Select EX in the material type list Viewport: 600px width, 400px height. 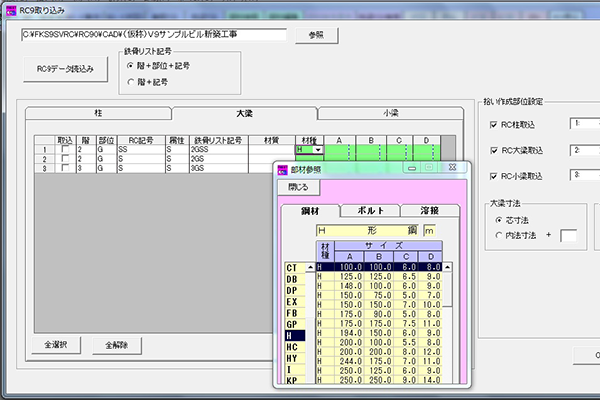point(295,302)
